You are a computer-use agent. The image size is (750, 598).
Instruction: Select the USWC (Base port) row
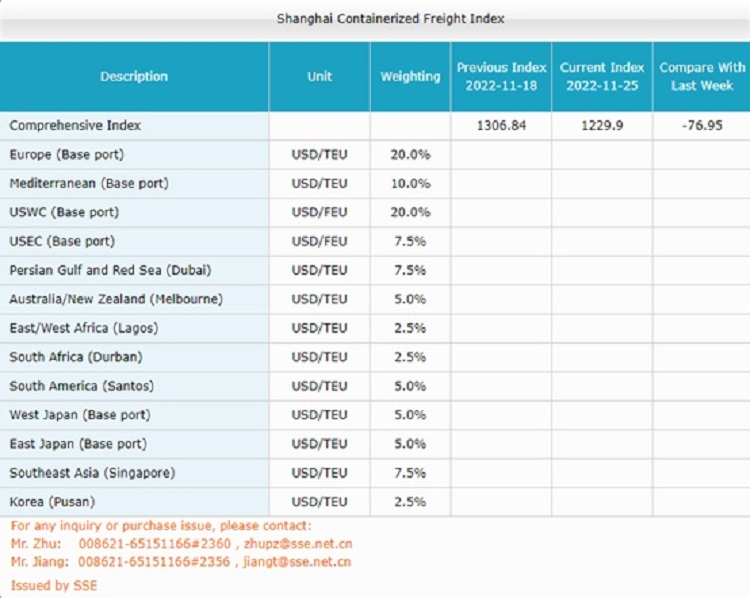coord(64,213)
